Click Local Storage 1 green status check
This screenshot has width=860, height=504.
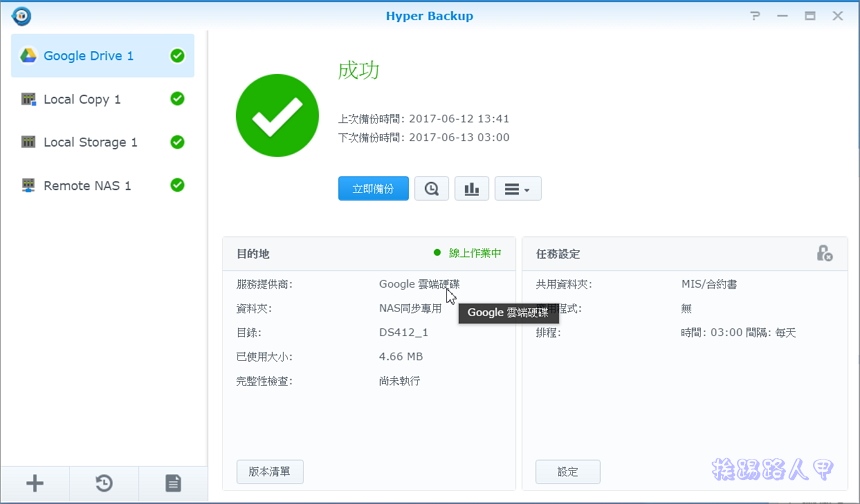177,142
